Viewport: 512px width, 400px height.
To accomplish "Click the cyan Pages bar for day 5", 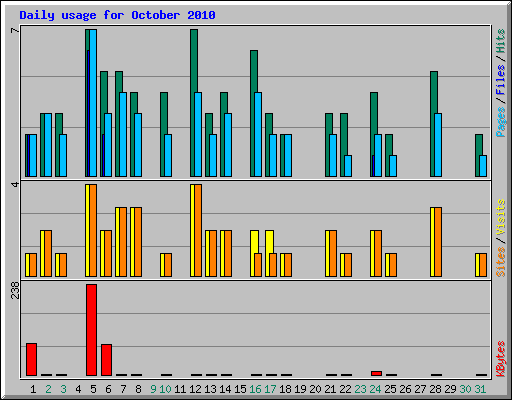I will click(93, 103).
